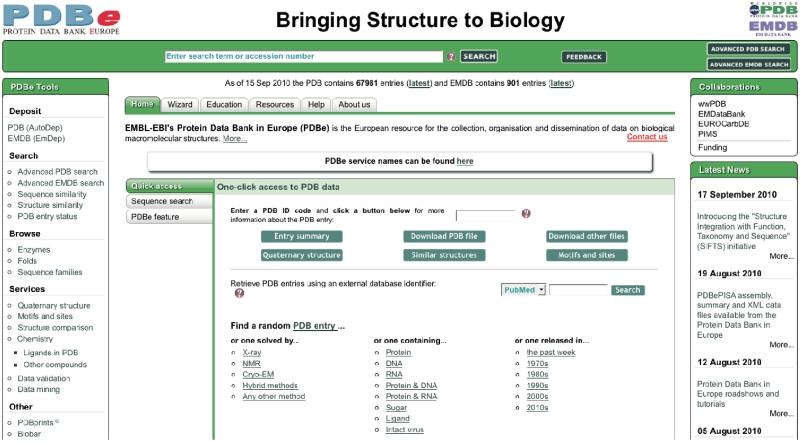The height and width of the screenshot is (442, 800).
Task: Open the Protein & DNA link
Action: point(411,385)
